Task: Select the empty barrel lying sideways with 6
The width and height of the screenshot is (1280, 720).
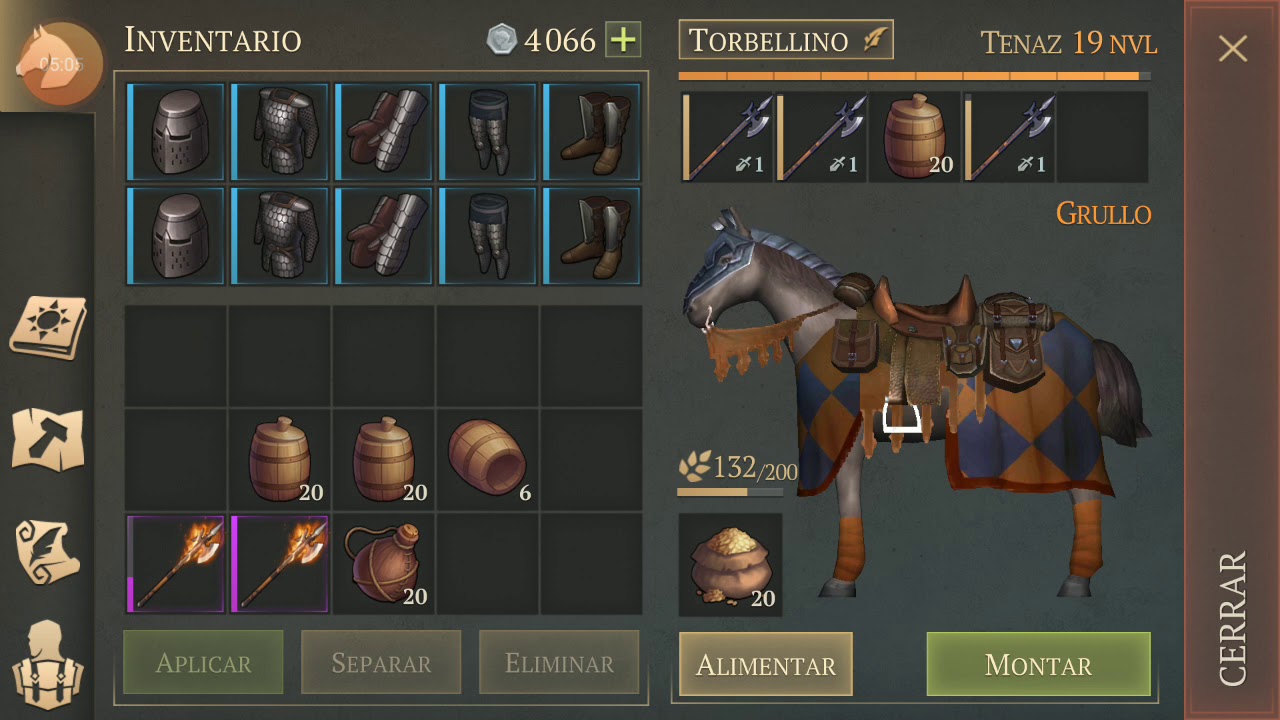Action: 488,459
